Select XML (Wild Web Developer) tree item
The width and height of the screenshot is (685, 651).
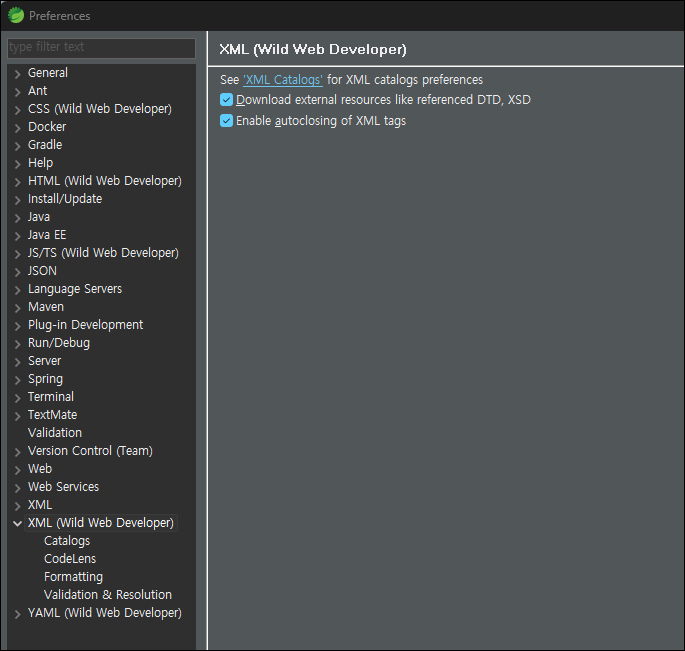[100, 523]
